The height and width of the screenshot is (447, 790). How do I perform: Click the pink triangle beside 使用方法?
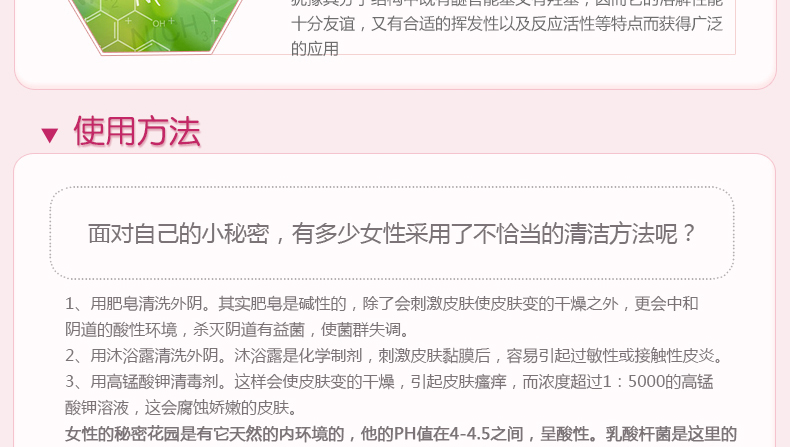(49, 135)
